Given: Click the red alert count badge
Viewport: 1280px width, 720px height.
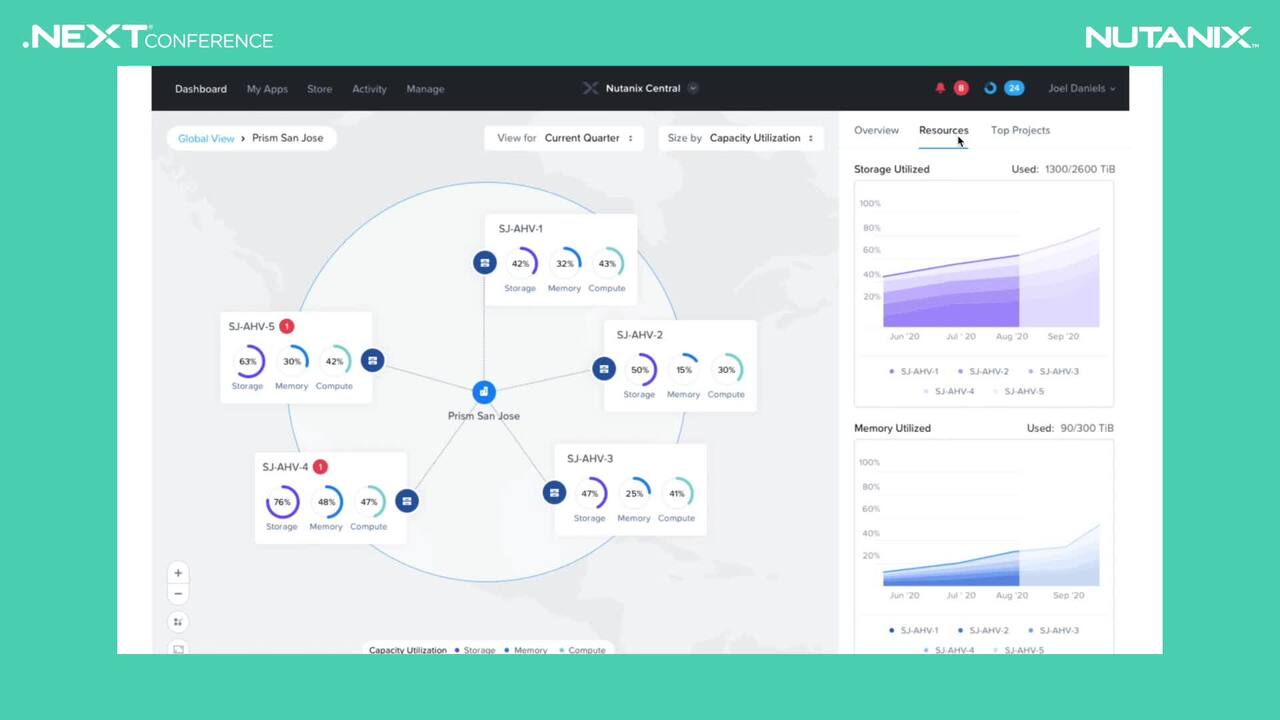Looking at the screenshot, I should 961,88.
